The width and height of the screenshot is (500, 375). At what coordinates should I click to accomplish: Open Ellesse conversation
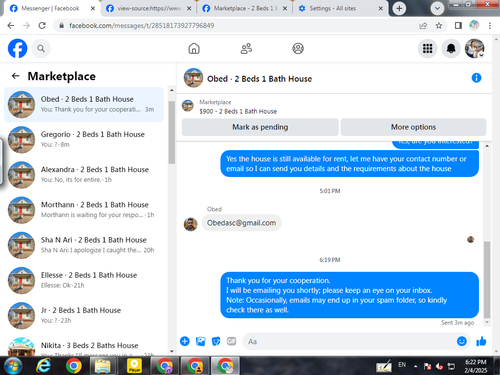[x=84, y=280]
